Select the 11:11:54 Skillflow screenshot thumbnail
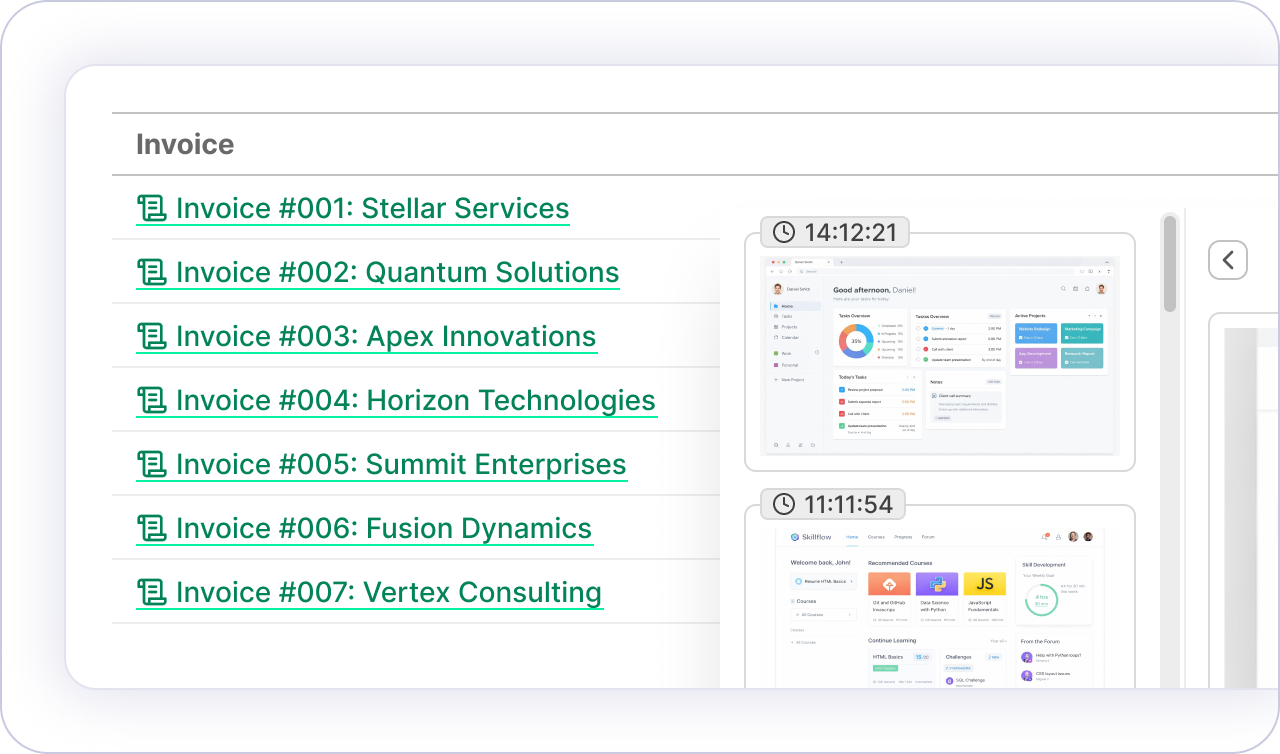 939,605
